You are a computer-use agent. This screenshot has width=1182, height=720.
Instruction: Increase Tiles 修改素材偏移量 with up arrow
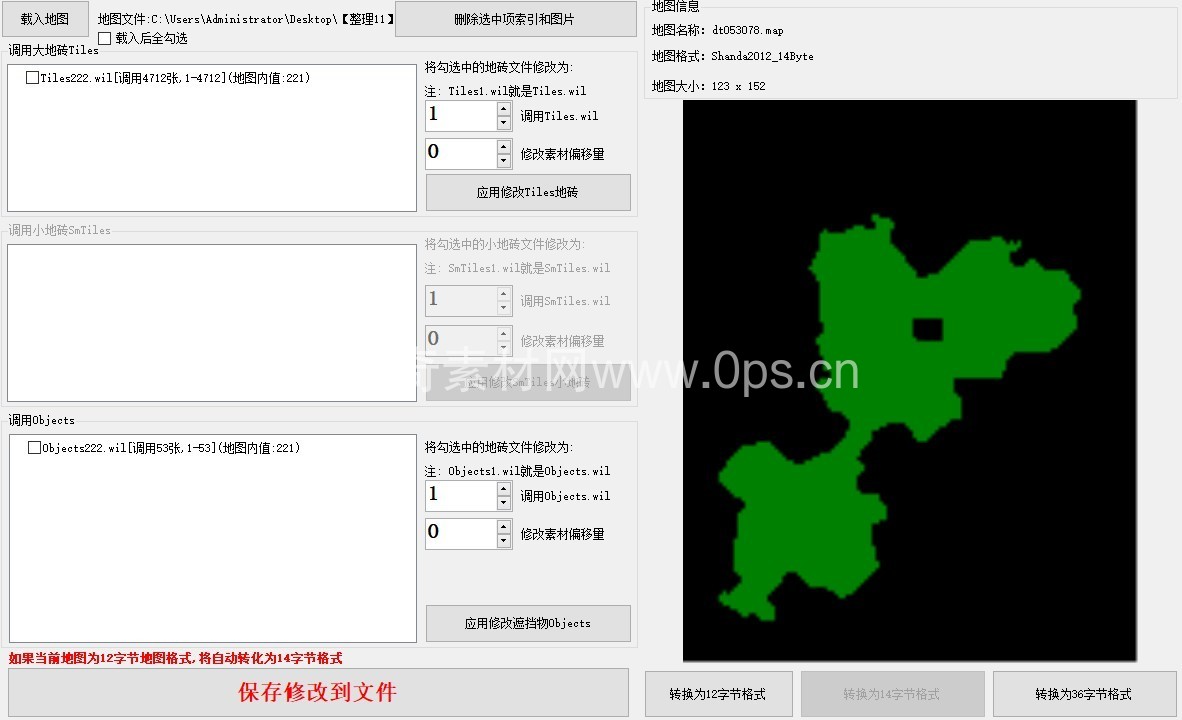pyautogui.click(x=504, y=147)
